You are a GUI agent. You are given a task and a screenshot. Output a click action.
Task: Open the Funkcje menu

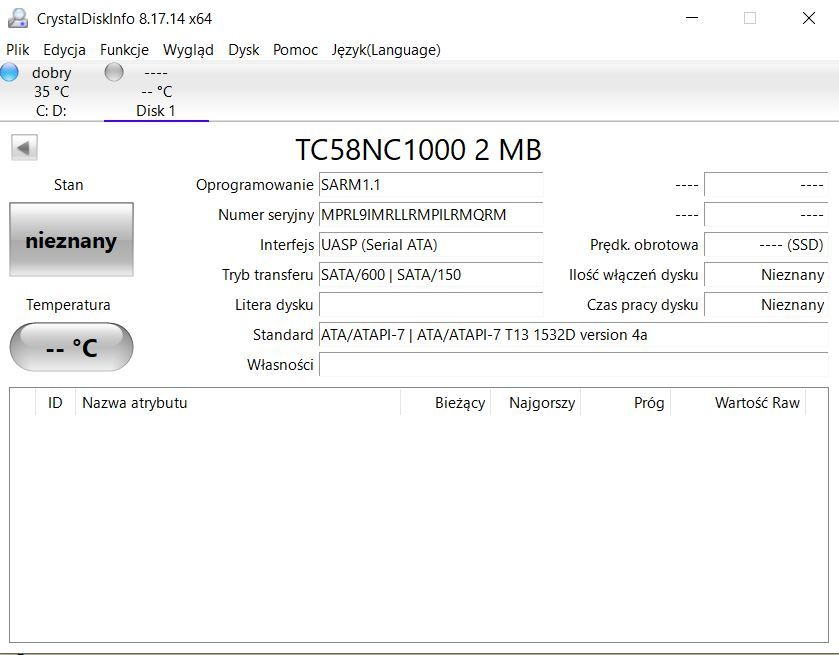[x=124, y=50]
